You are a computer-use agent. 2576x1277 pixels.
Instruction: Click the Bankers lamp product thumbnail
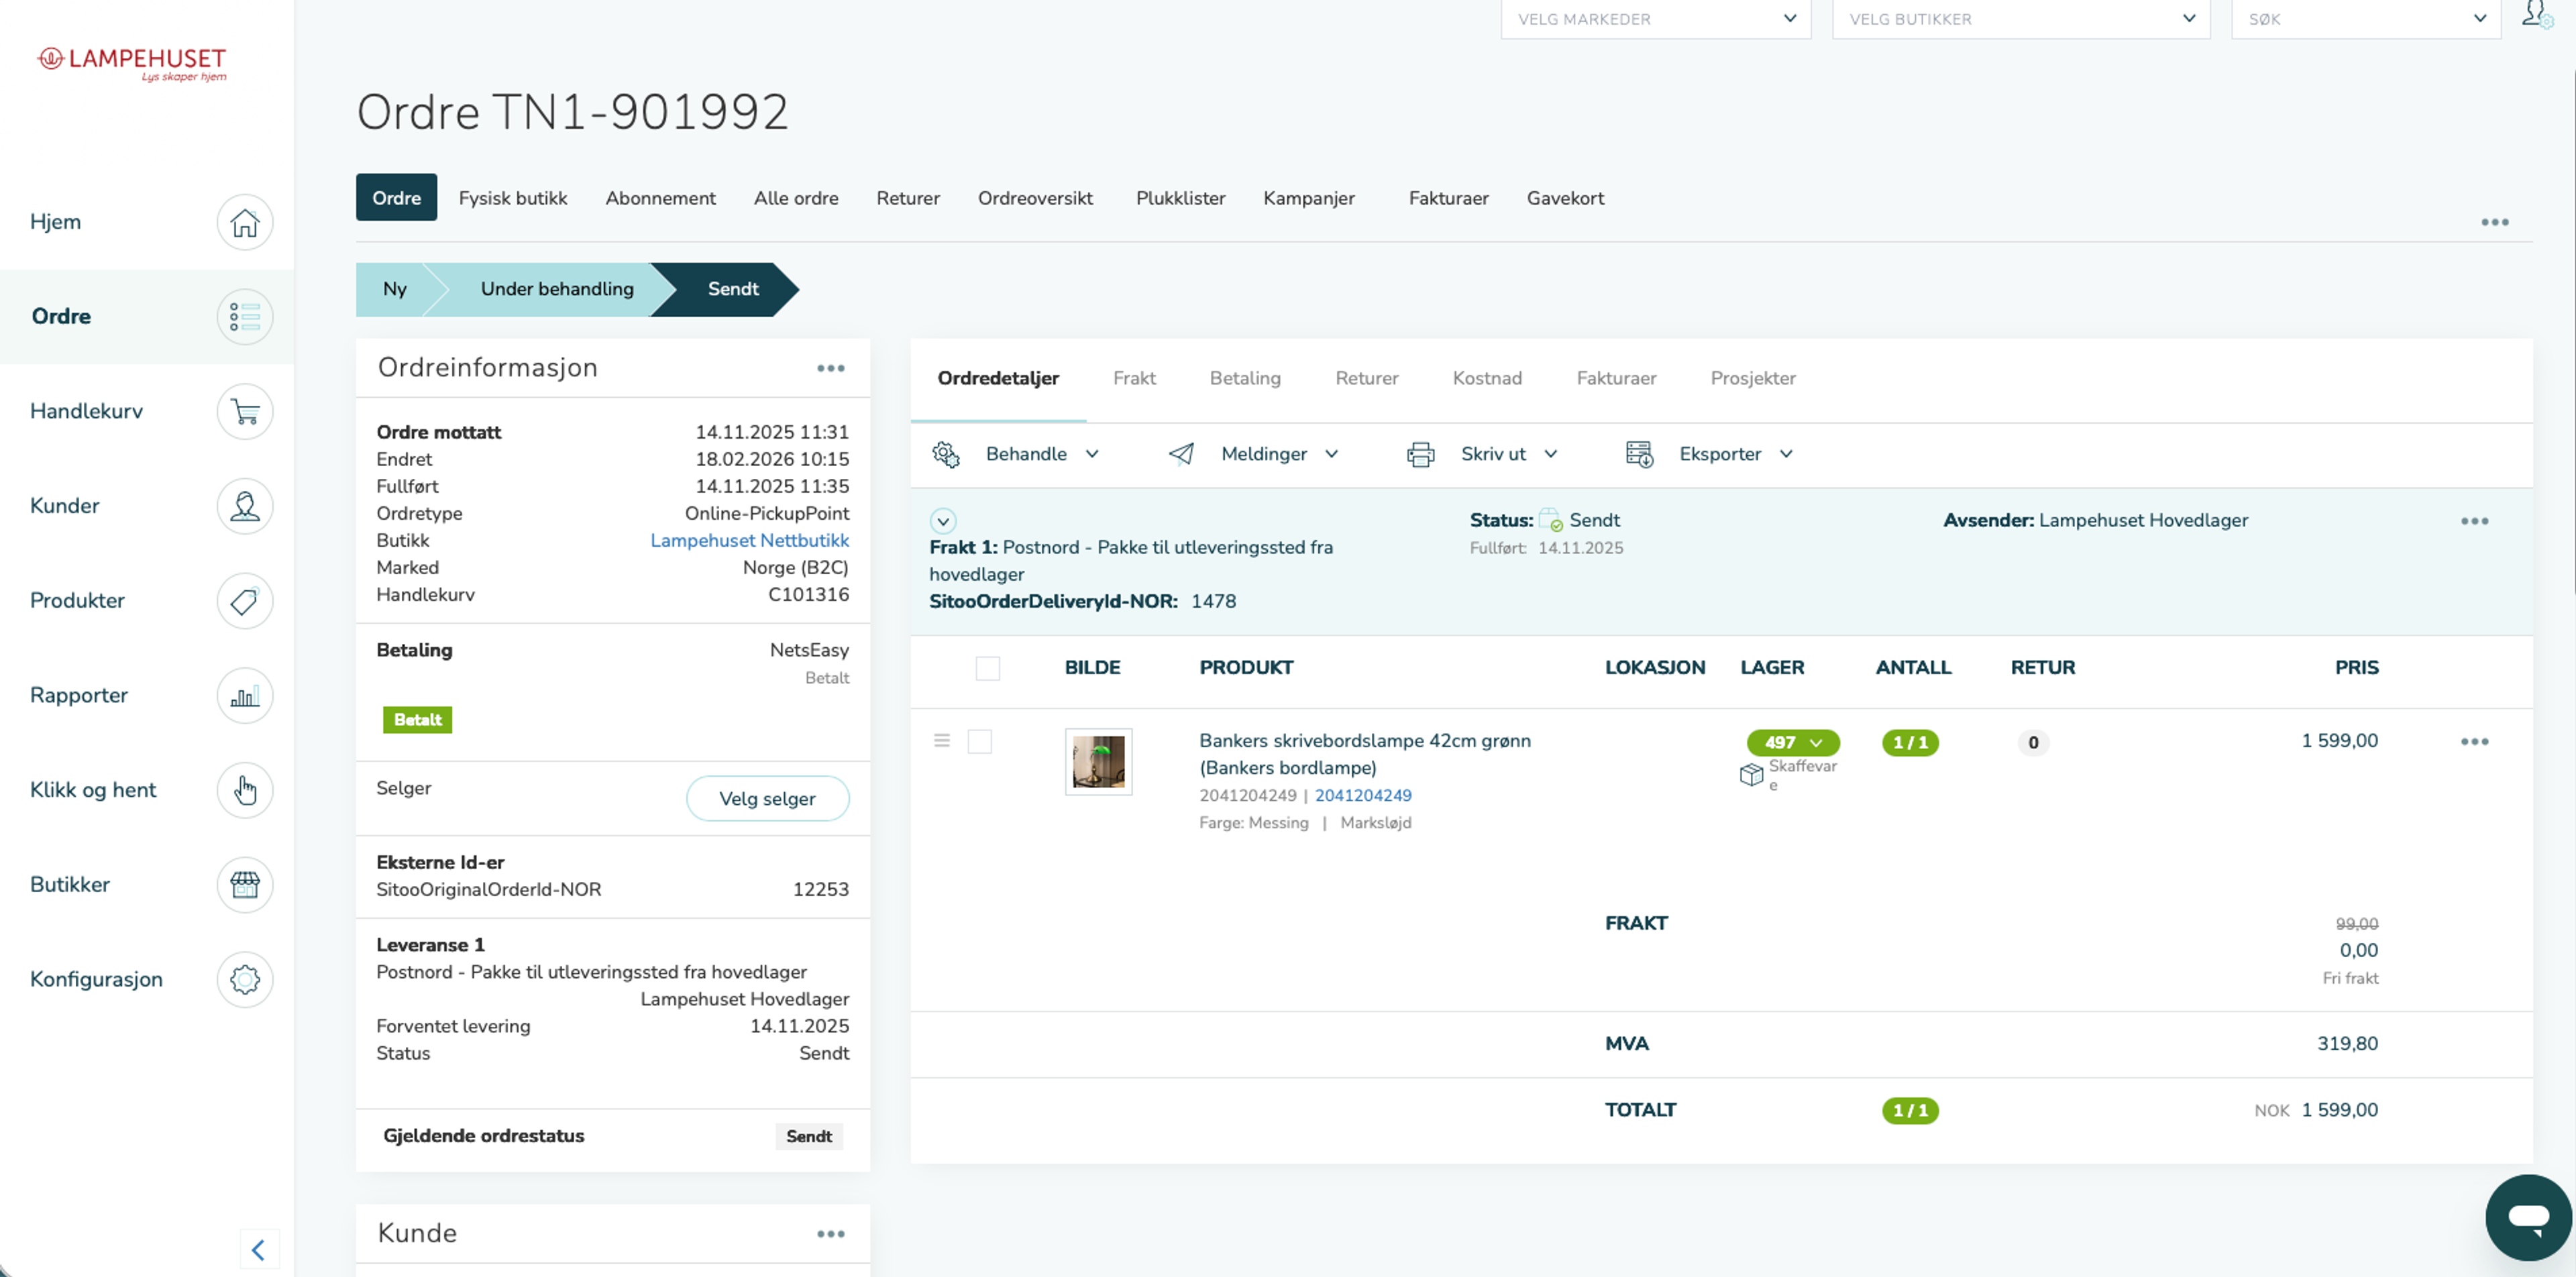coord(1098,762)
